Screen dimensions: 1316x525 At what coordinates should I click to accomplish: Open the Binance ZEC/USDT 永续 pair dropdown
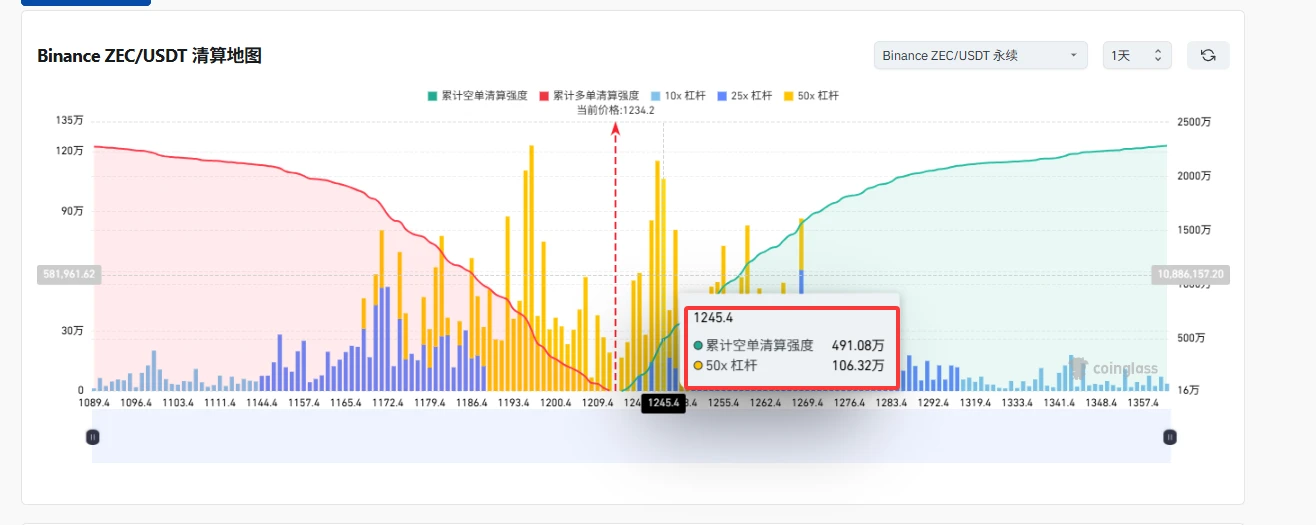[980, 56]
